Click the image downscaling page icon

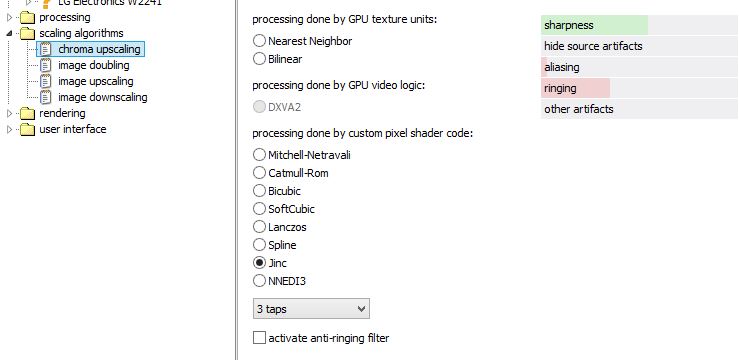(46, 97)
